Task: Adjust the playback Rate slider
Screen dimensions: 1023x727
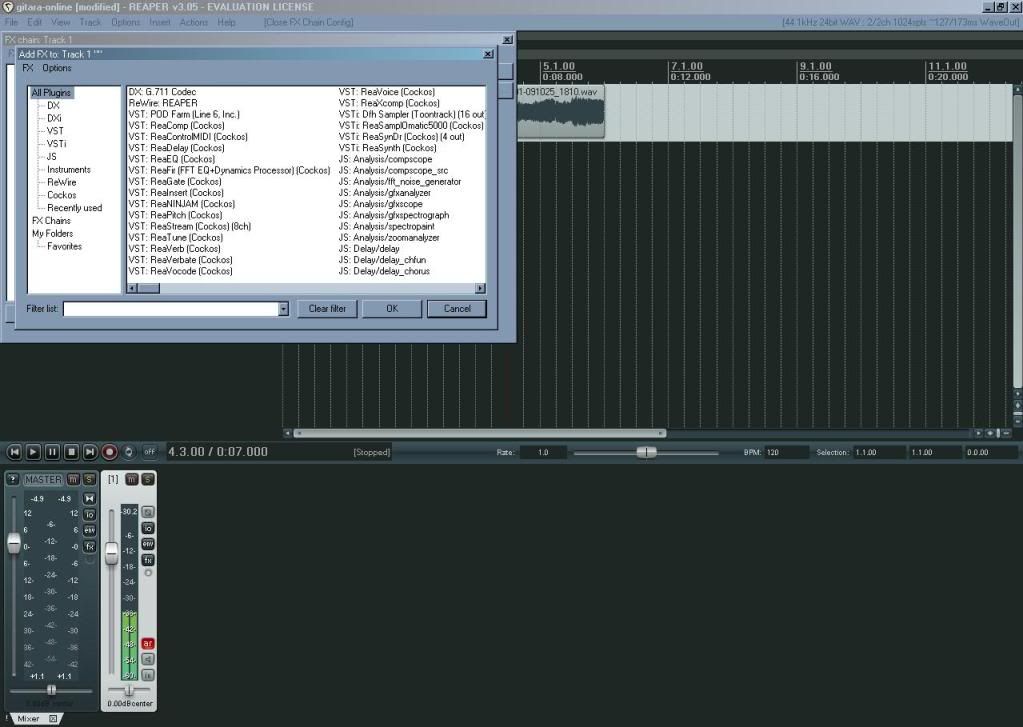Action: pos(646,452)
